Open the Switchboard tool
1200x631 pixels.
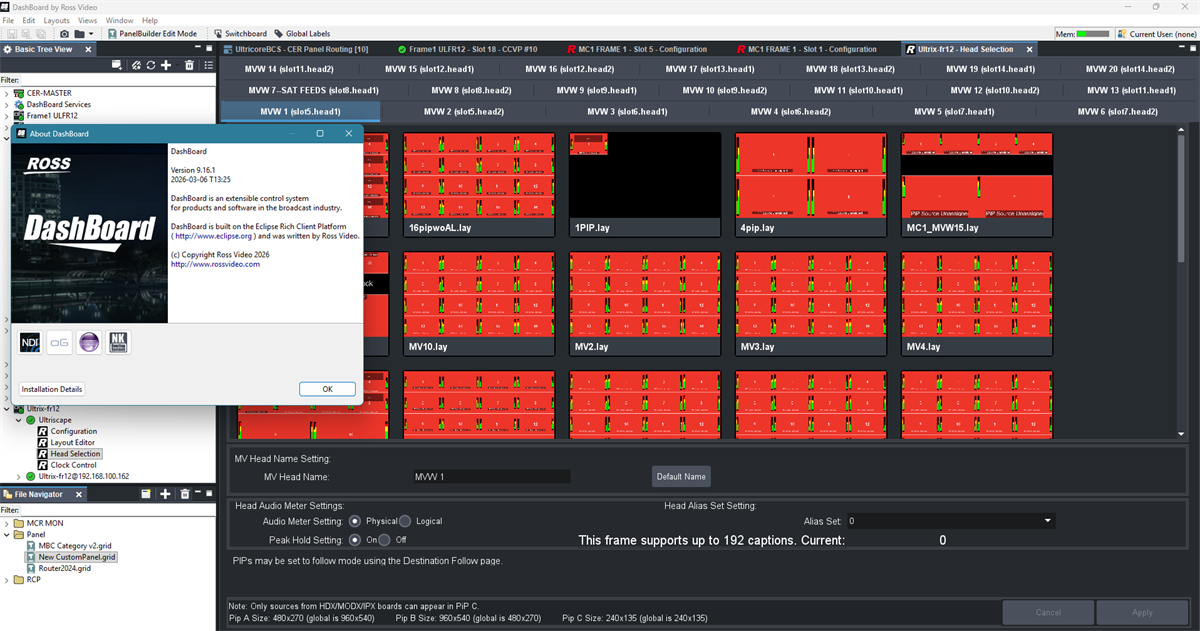pyautogui.click(x=240, y=34)
